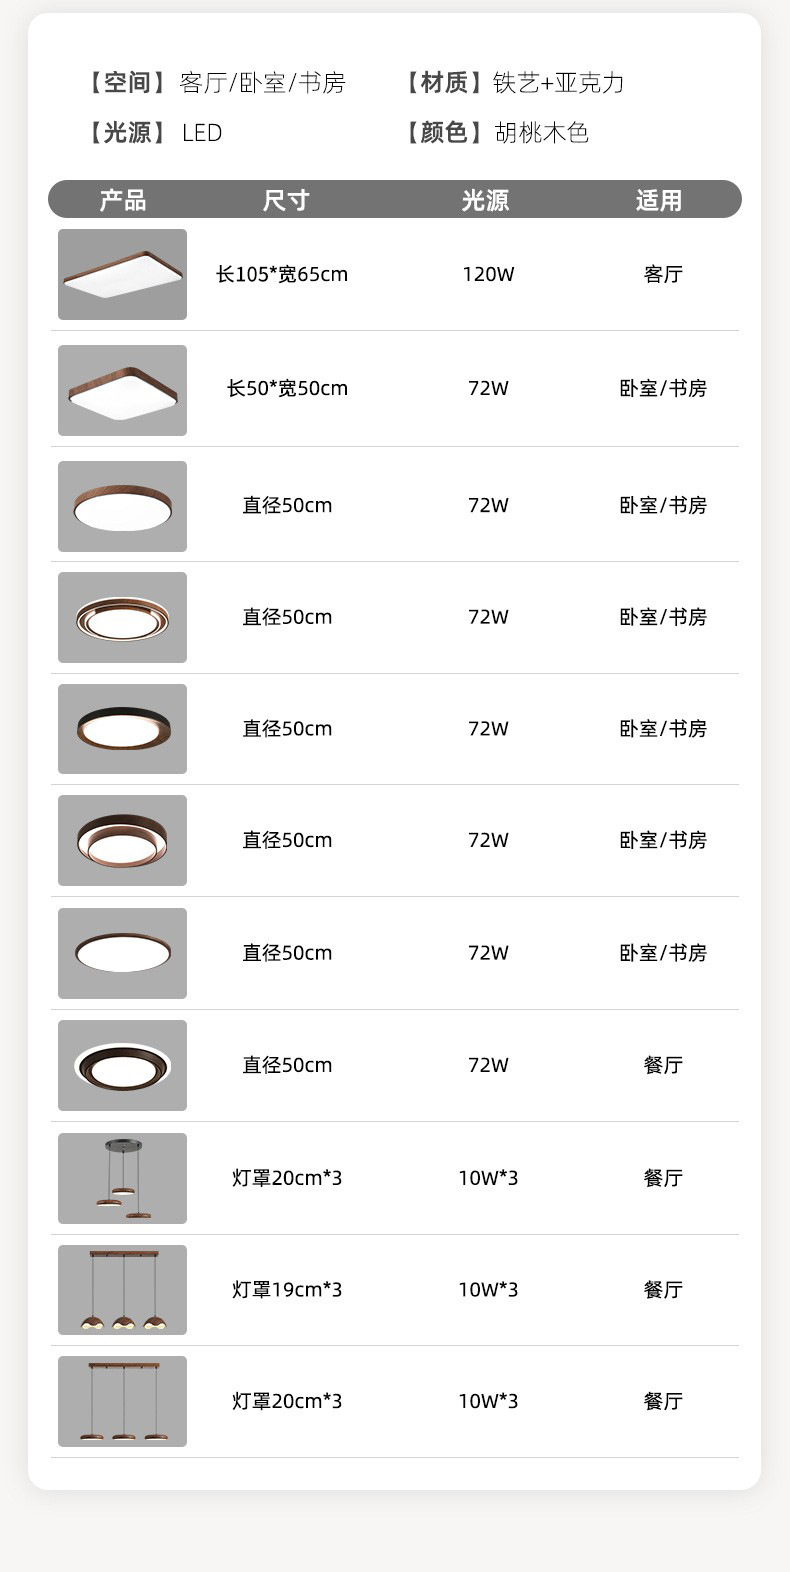
Task: Click the 长105*宽65cm size text
Action: [282, 274]
